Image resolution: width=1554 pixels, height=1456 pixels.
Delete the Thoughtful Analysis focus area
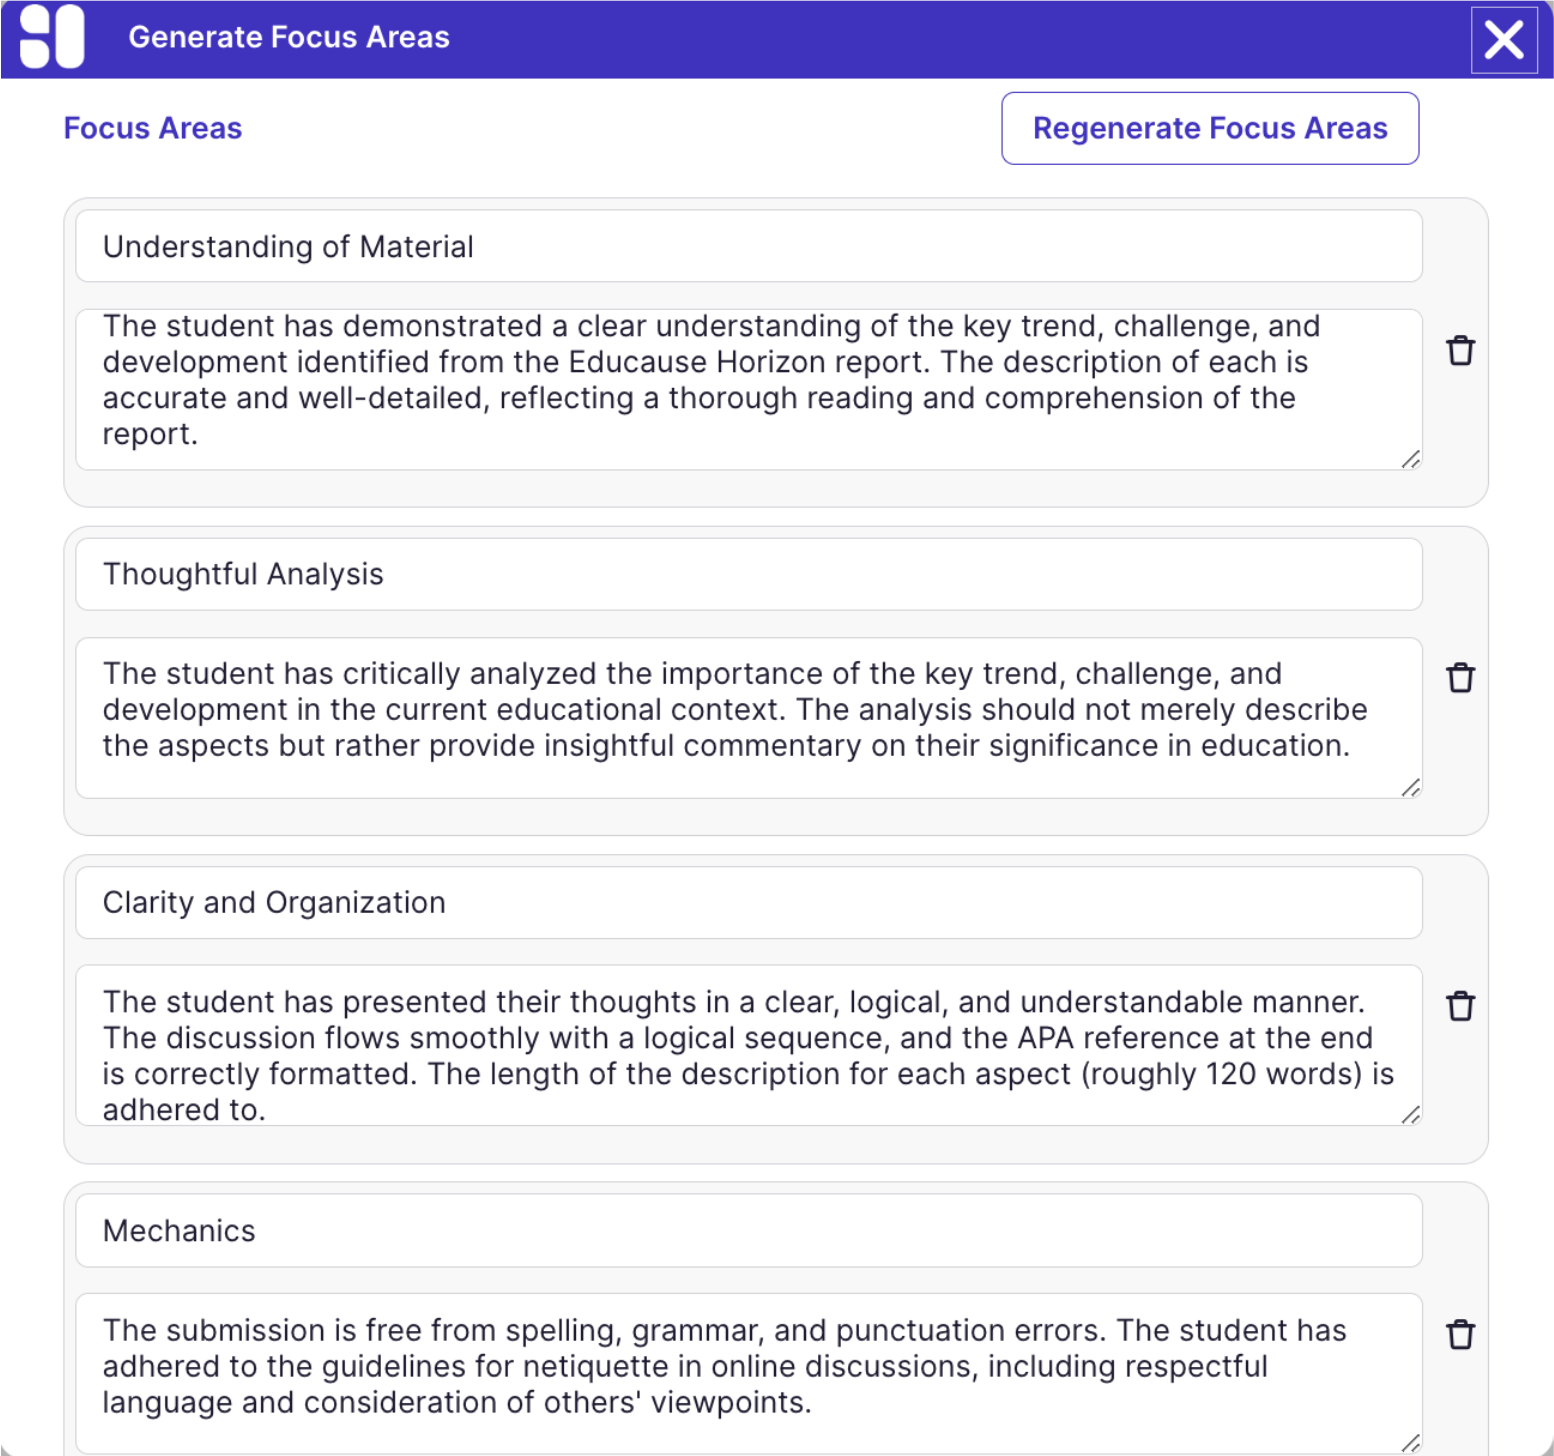point(1460,678)
